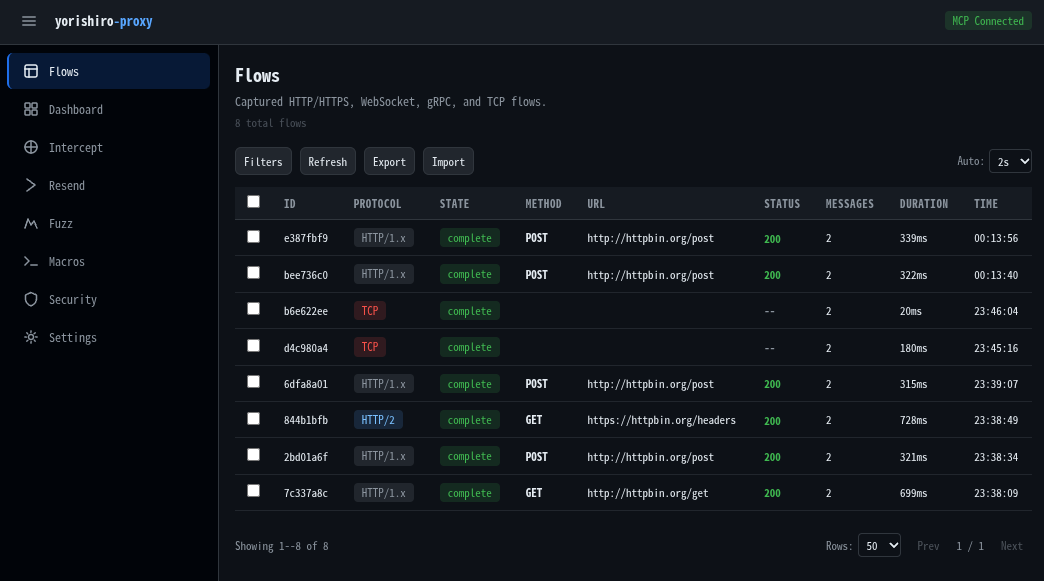Select all flows using header checkbox
Screen dimensions: 1044x581
click(x=253, y=201)
